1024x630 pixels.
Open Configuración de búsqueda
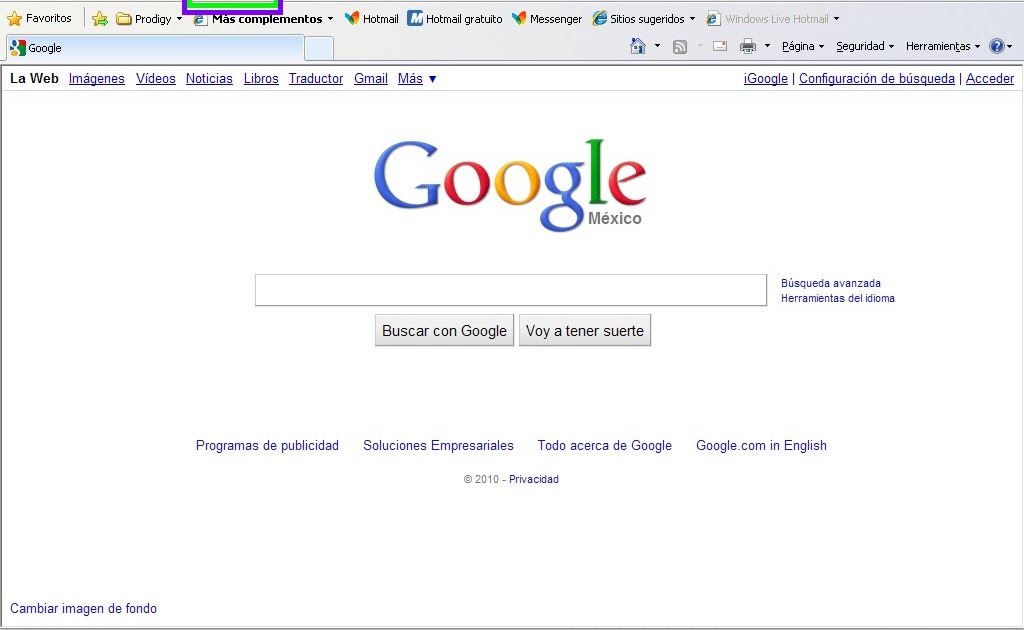pos(876,78)
